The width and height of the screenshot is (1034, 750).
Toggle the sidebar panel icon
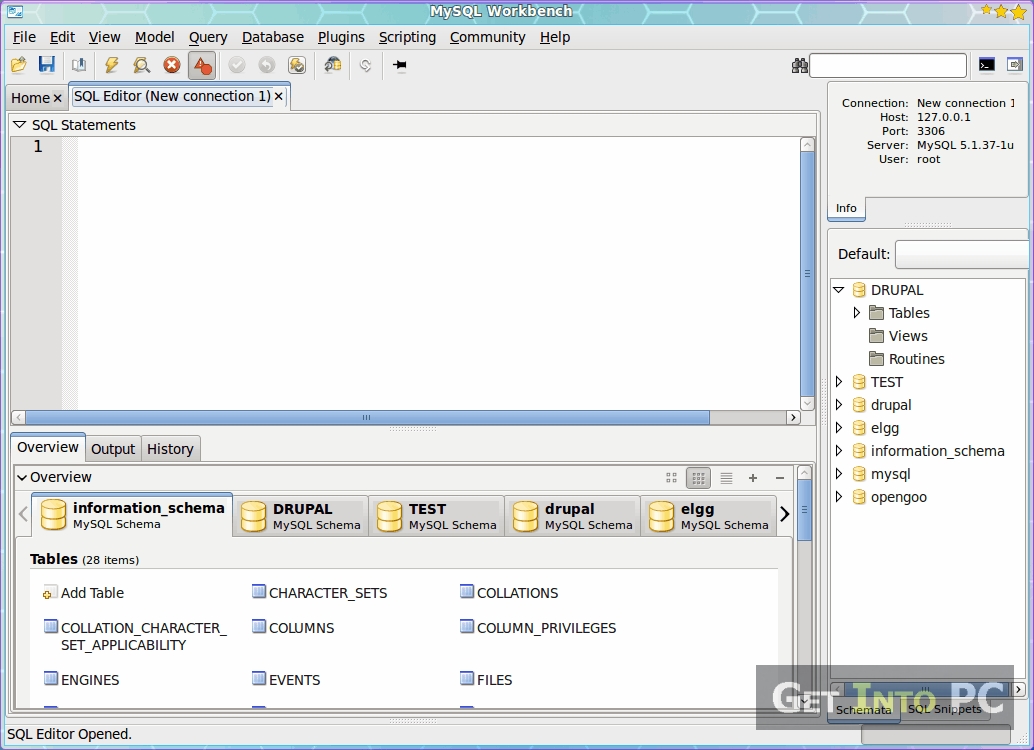tap(1015, 65)
